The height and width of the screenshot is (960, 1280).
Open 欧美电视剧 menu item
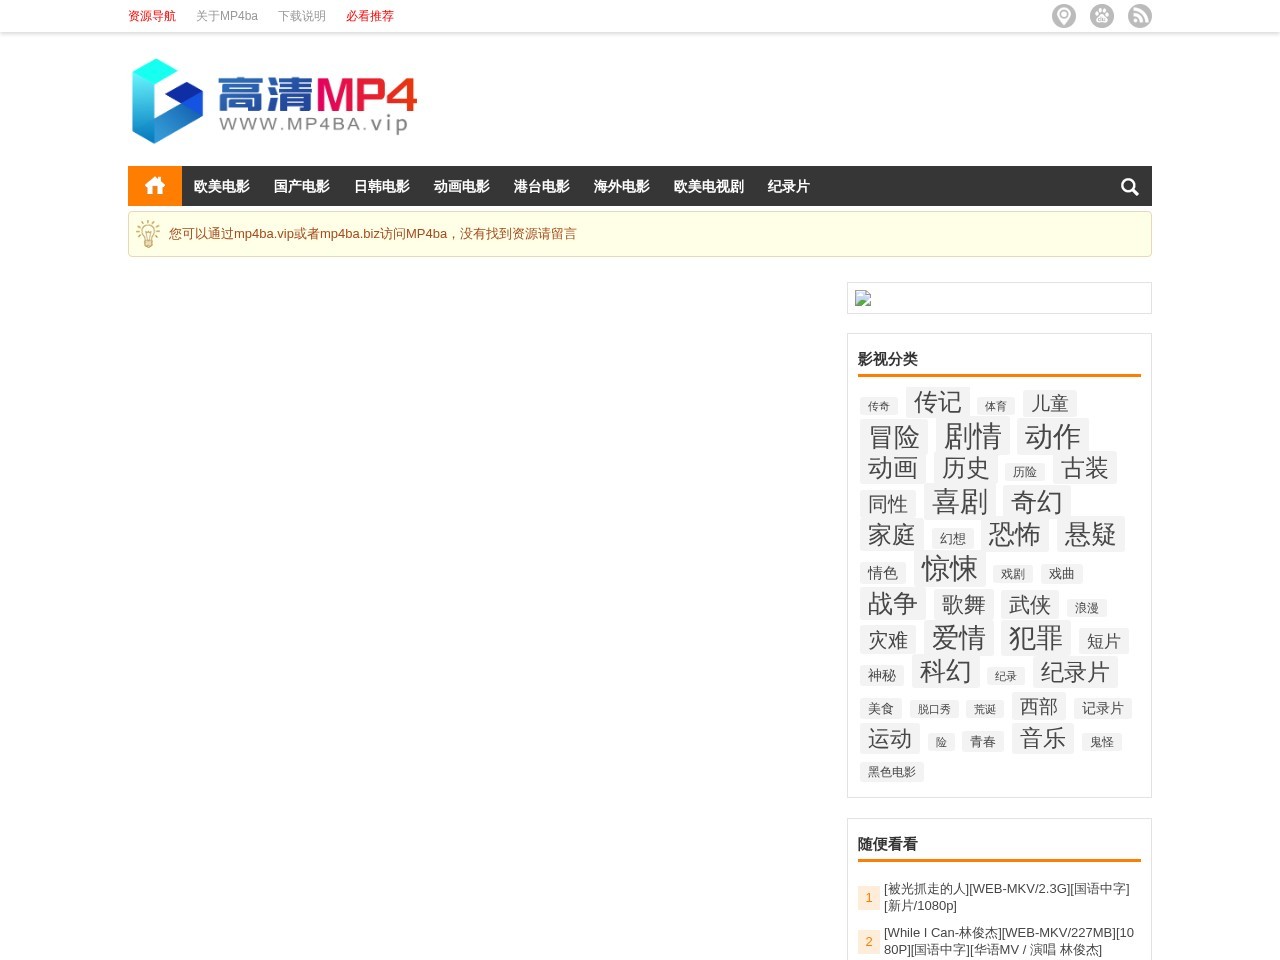[709, 186]
